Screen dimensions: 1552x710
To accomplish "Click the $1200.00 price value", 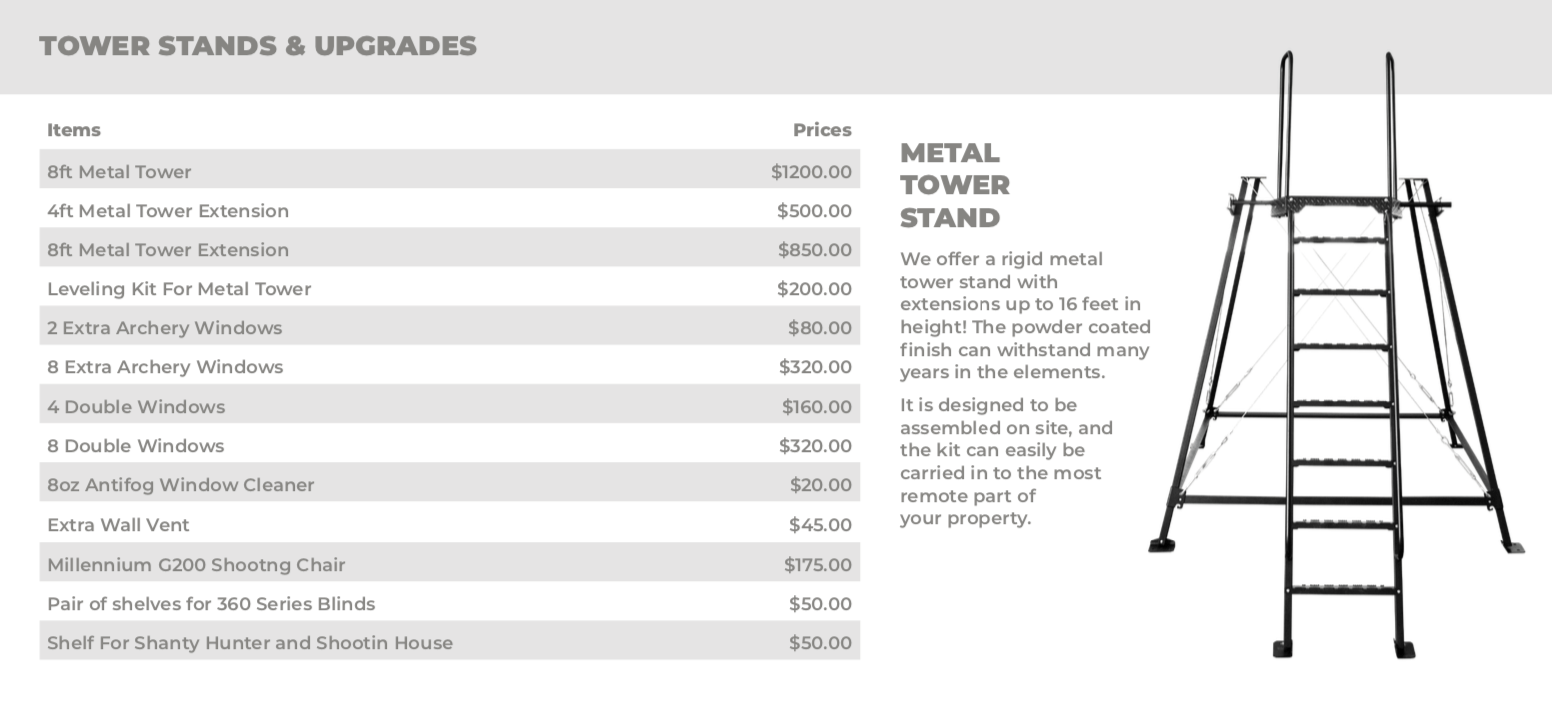I will coord(811,172).
